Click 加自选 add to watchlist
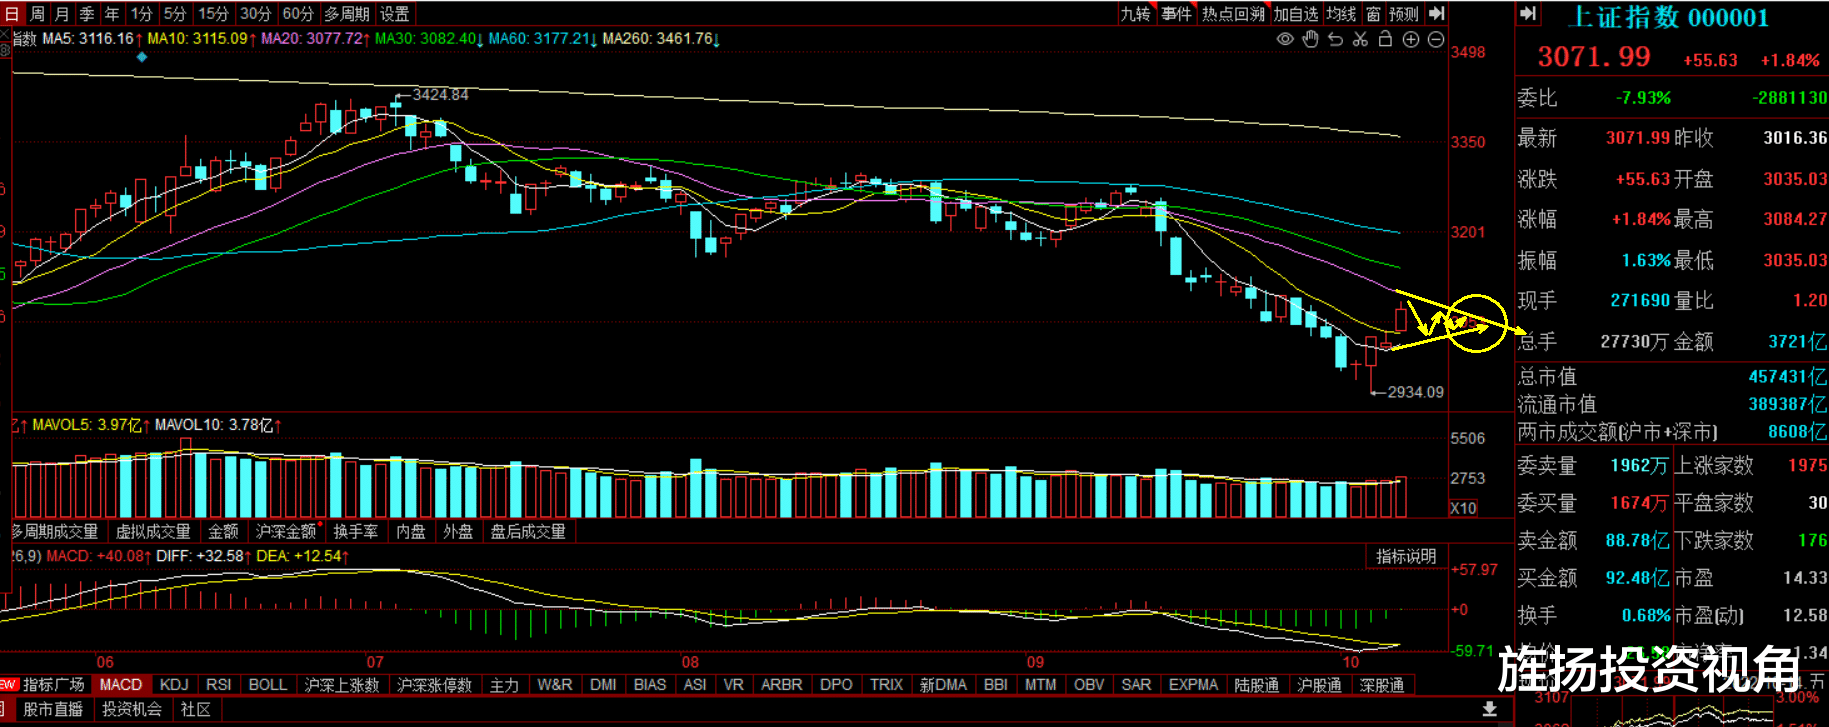Screen dimensions: 1829x727 click(x=1296, y=13)
